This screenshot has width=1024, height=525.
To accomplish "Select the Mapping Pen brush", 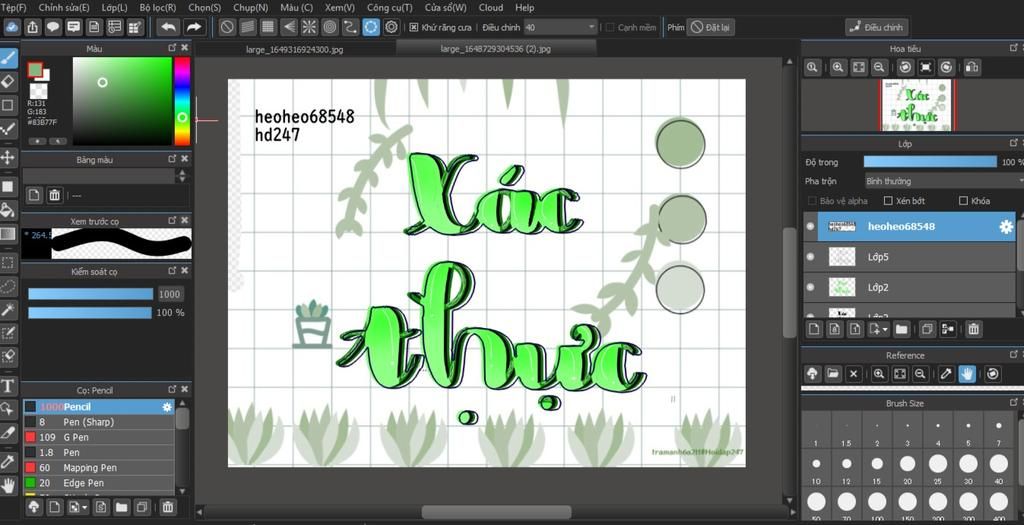I will pyautogui.click(x=99, y=468).
